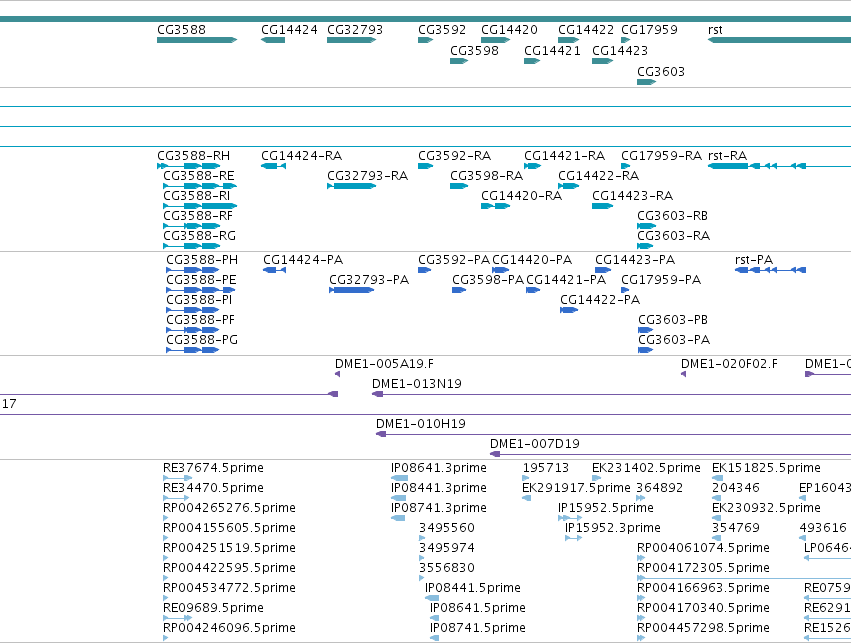
Task: Click protein CG3588-PI
Action: coord(193,310)
